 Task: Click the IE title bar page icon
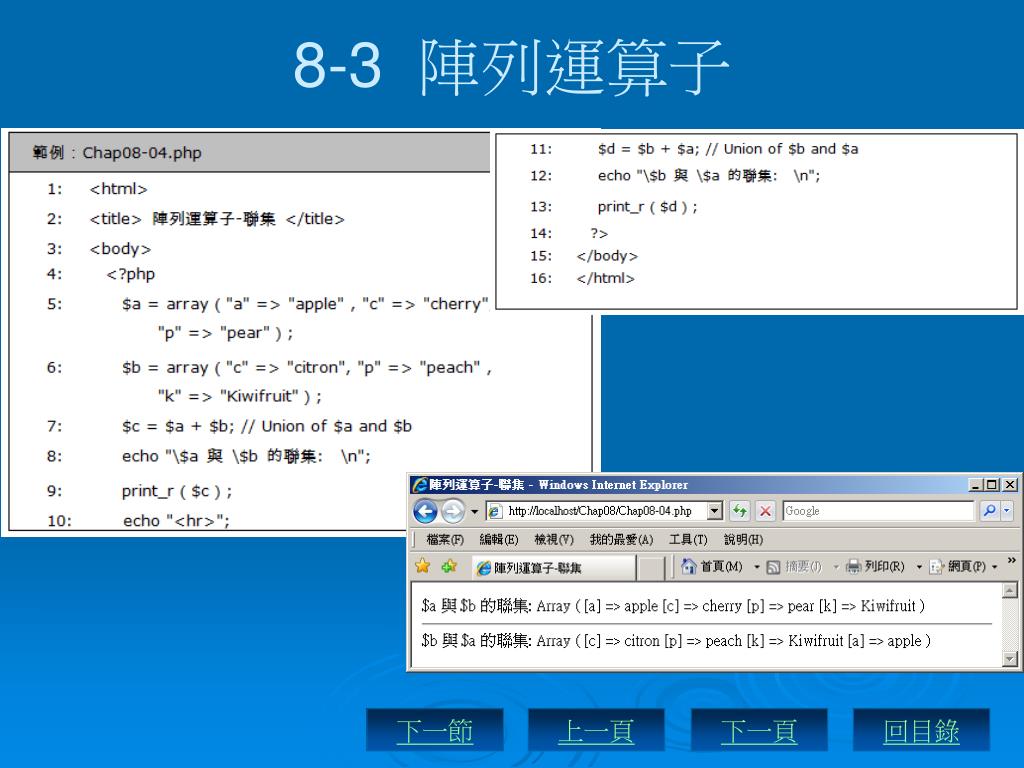[x=420, y=485]
